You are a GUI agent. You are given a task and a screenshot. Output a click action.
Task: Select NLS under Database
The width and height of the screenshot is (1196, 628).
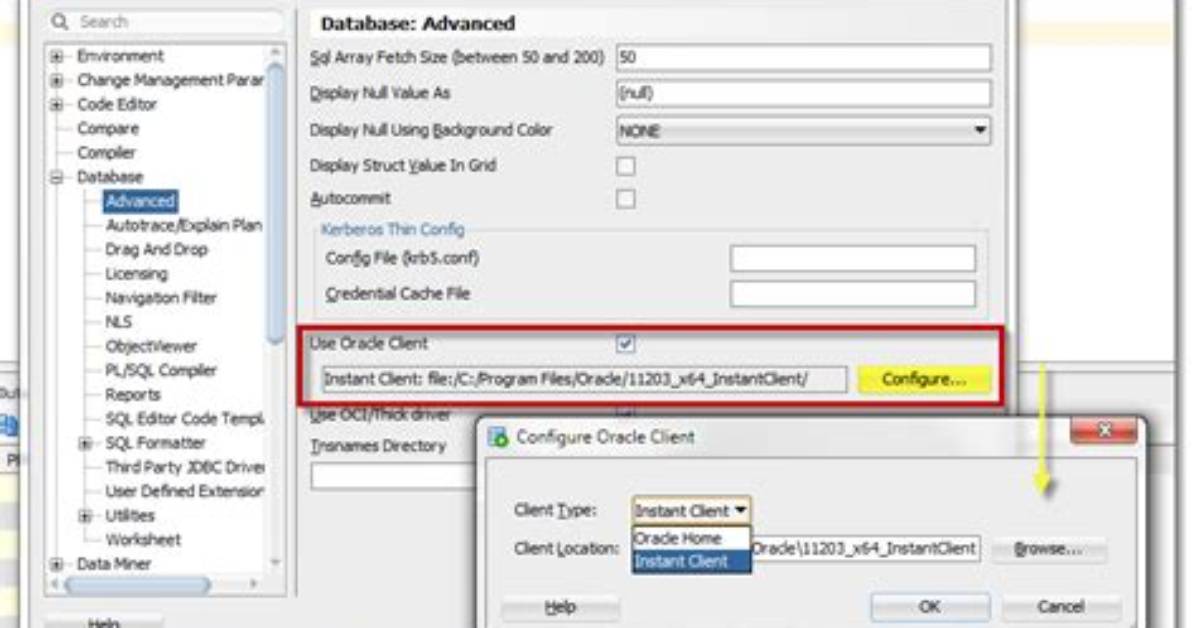click(x=118, y=322)
